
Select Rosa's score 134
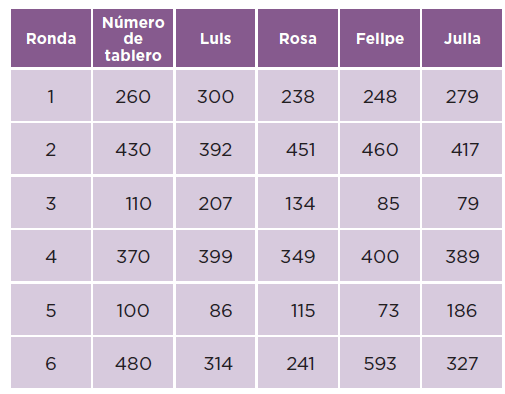(x=298, y=203)
